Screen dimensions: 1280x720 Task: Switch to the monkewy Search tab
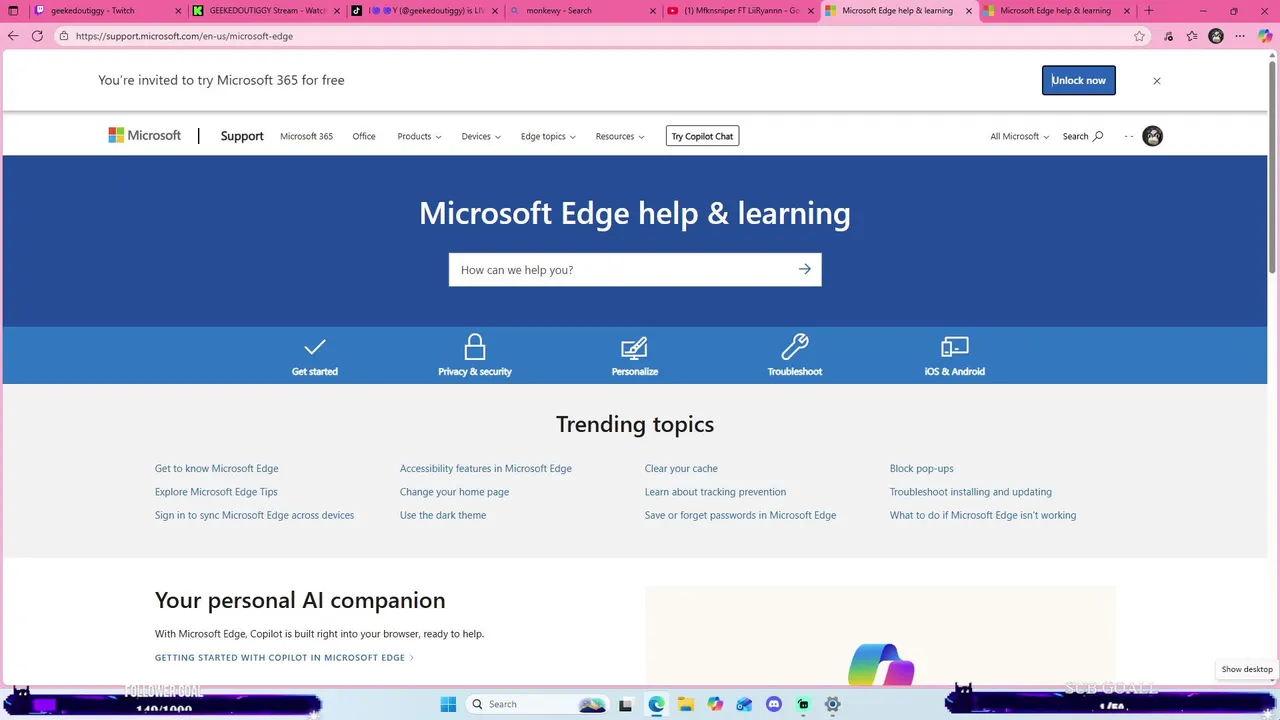click(582, 11)
